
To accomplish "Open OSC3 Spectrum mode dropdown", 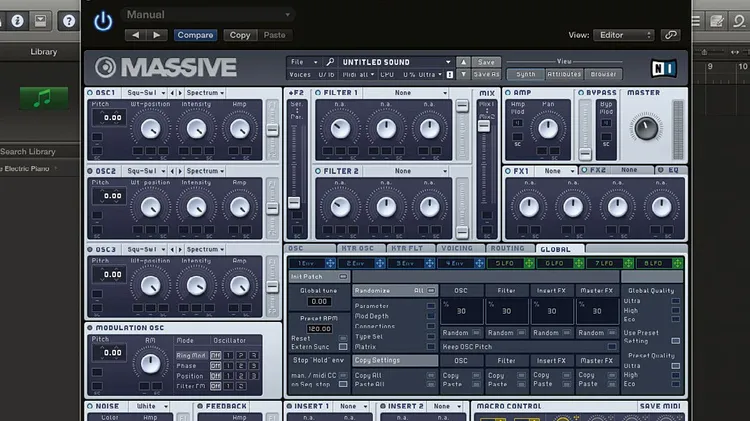I will 205,249.
